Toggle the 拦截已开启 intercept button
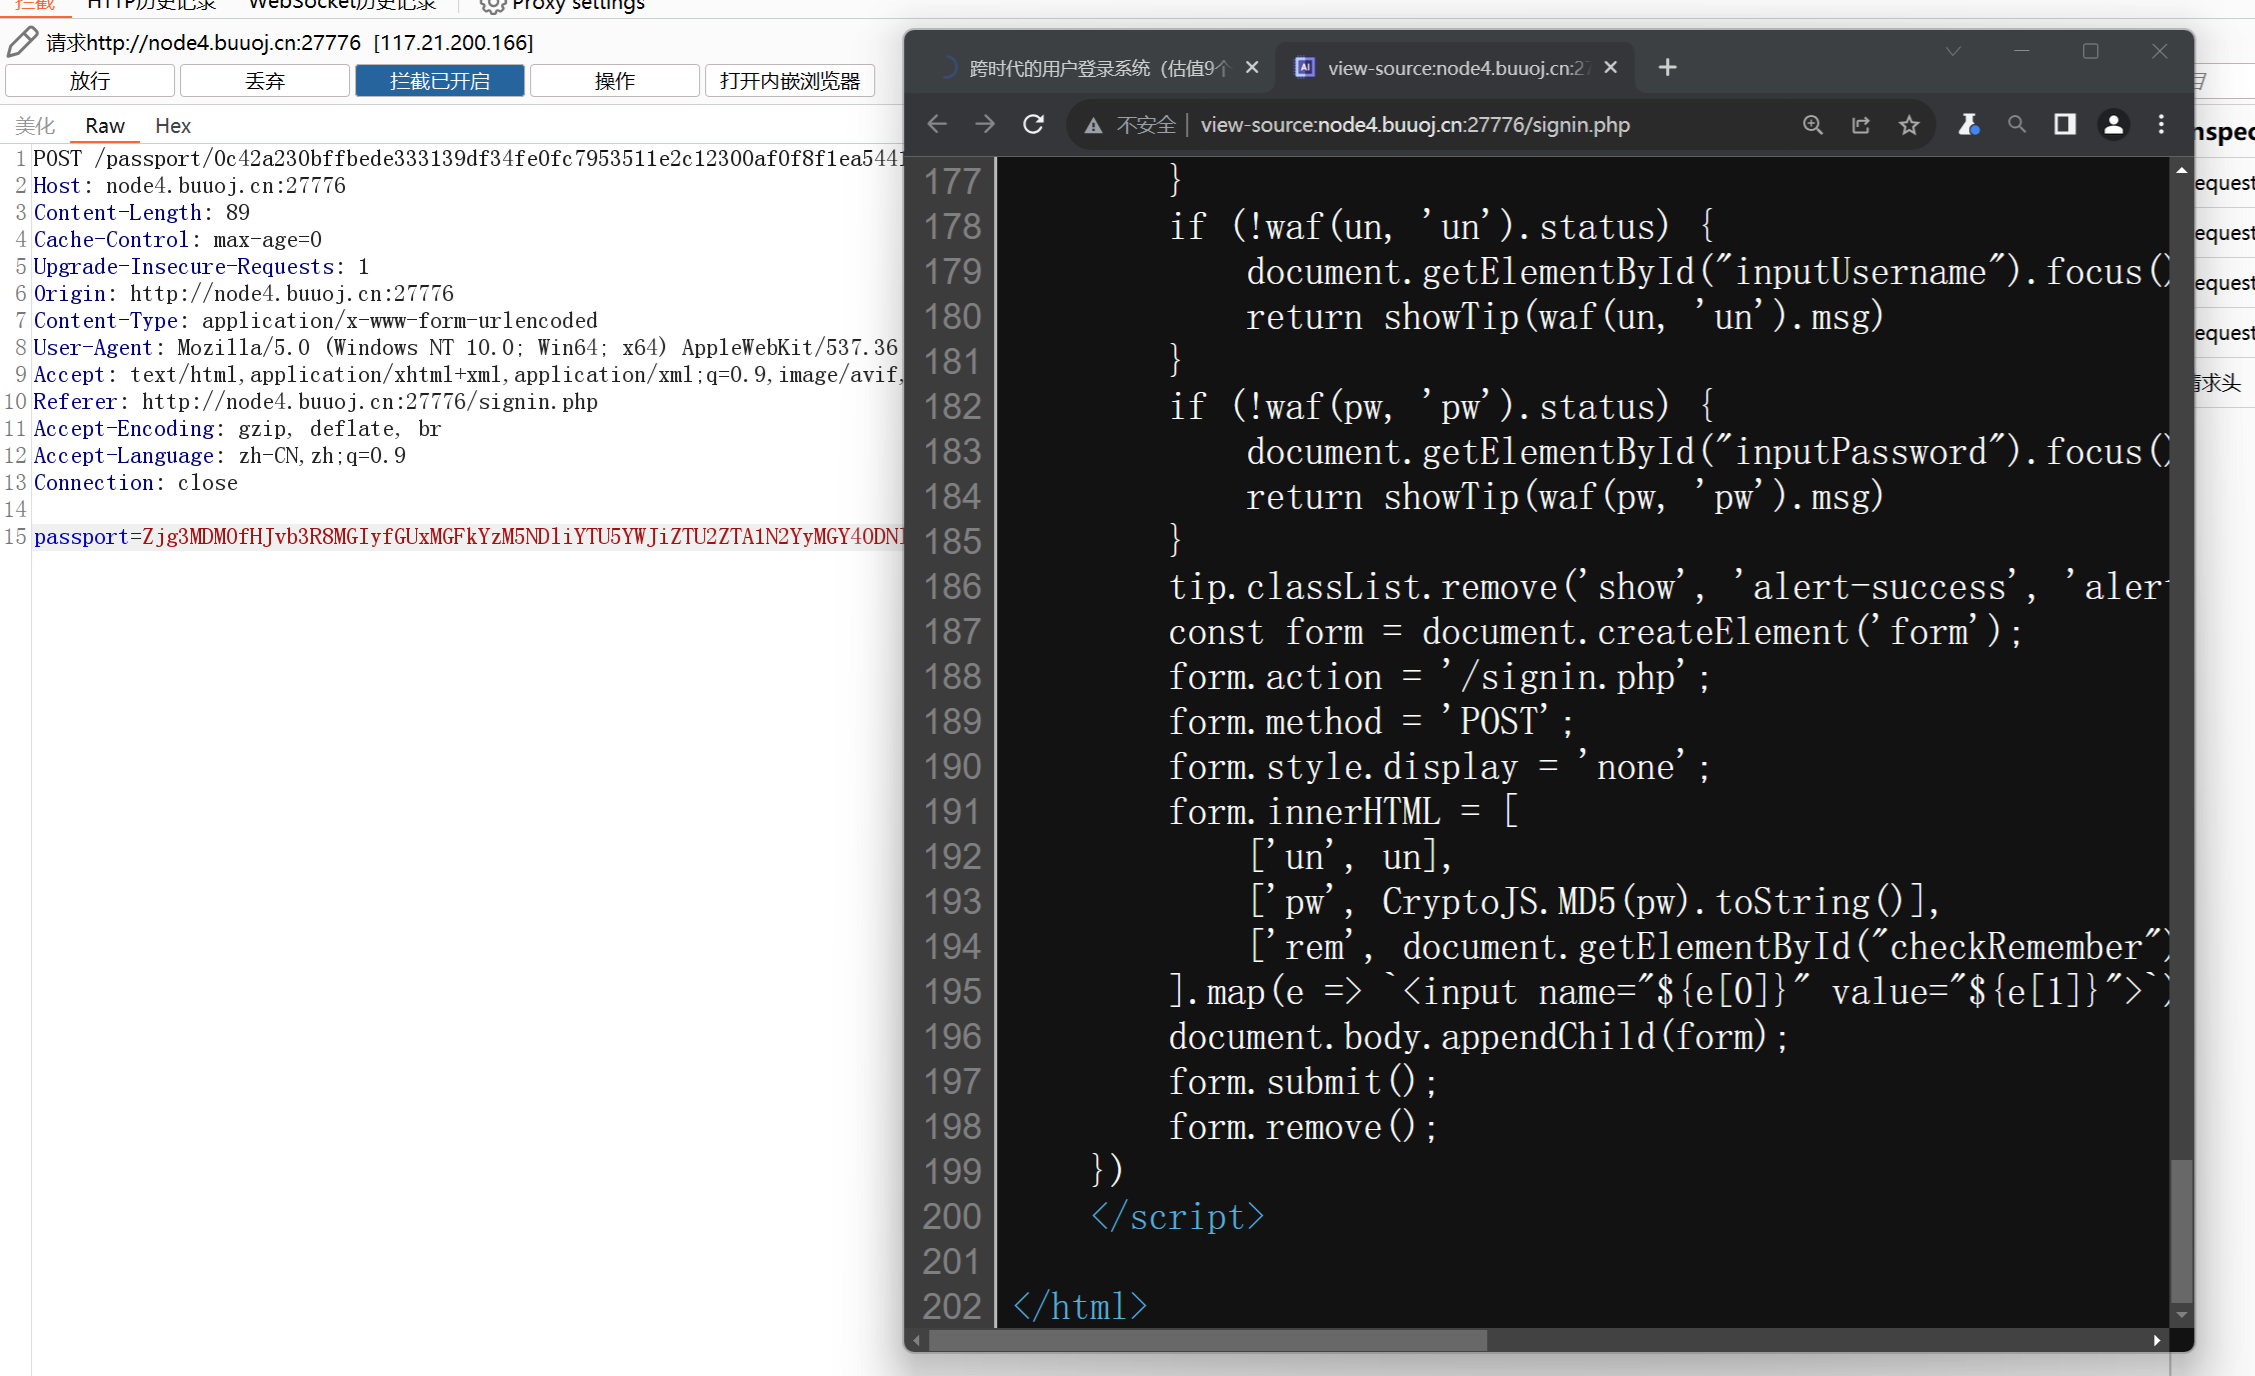 click(440, 81)
